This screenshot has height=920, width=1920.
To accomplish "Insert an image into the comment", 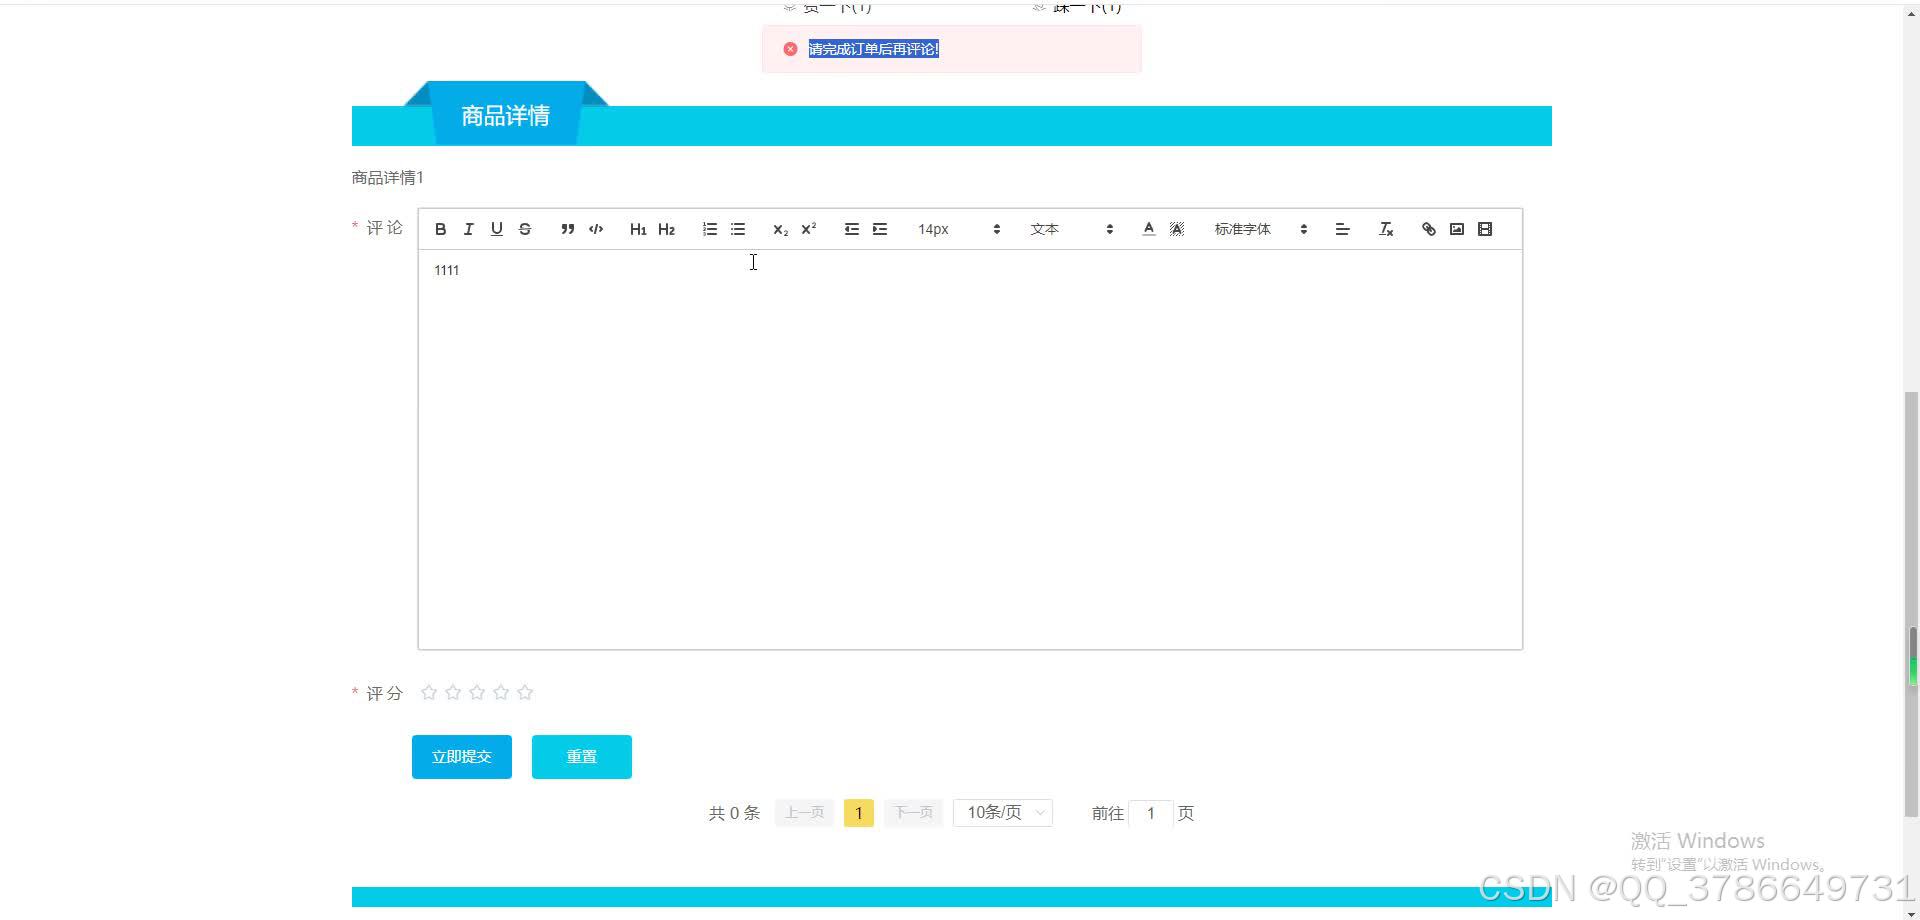I will click(x=1456, y=229).
